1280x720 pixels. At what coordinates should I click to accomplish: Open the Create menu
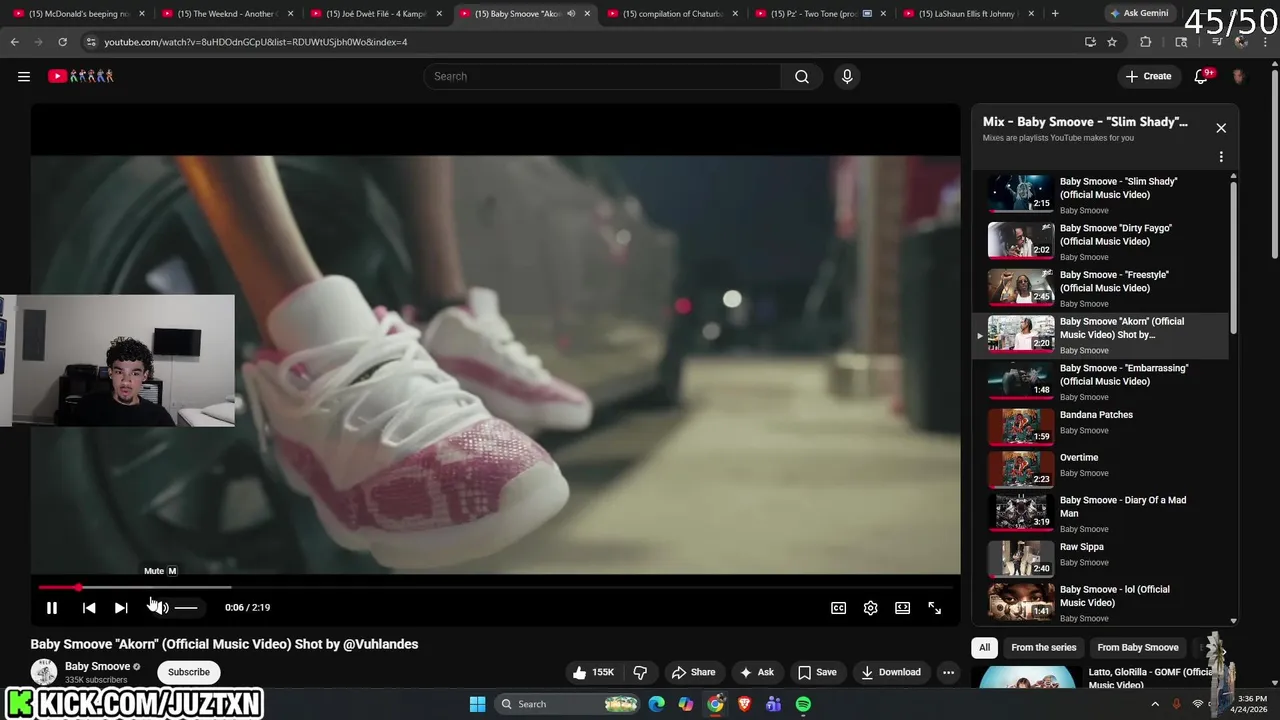pos(1148,76)
